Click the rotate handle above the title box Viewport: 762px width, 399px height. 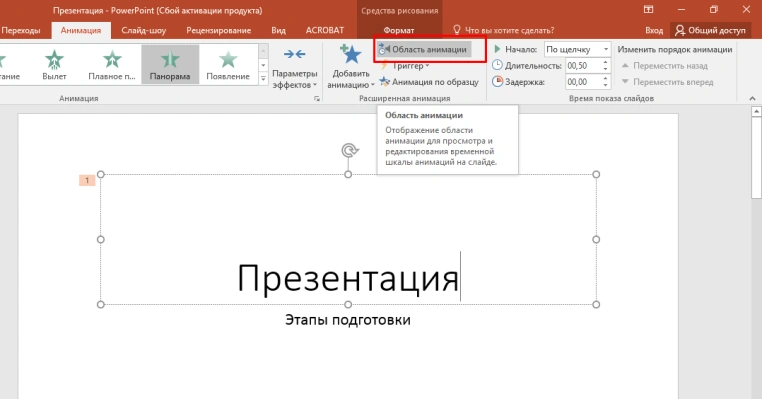(x=349, y=150)
